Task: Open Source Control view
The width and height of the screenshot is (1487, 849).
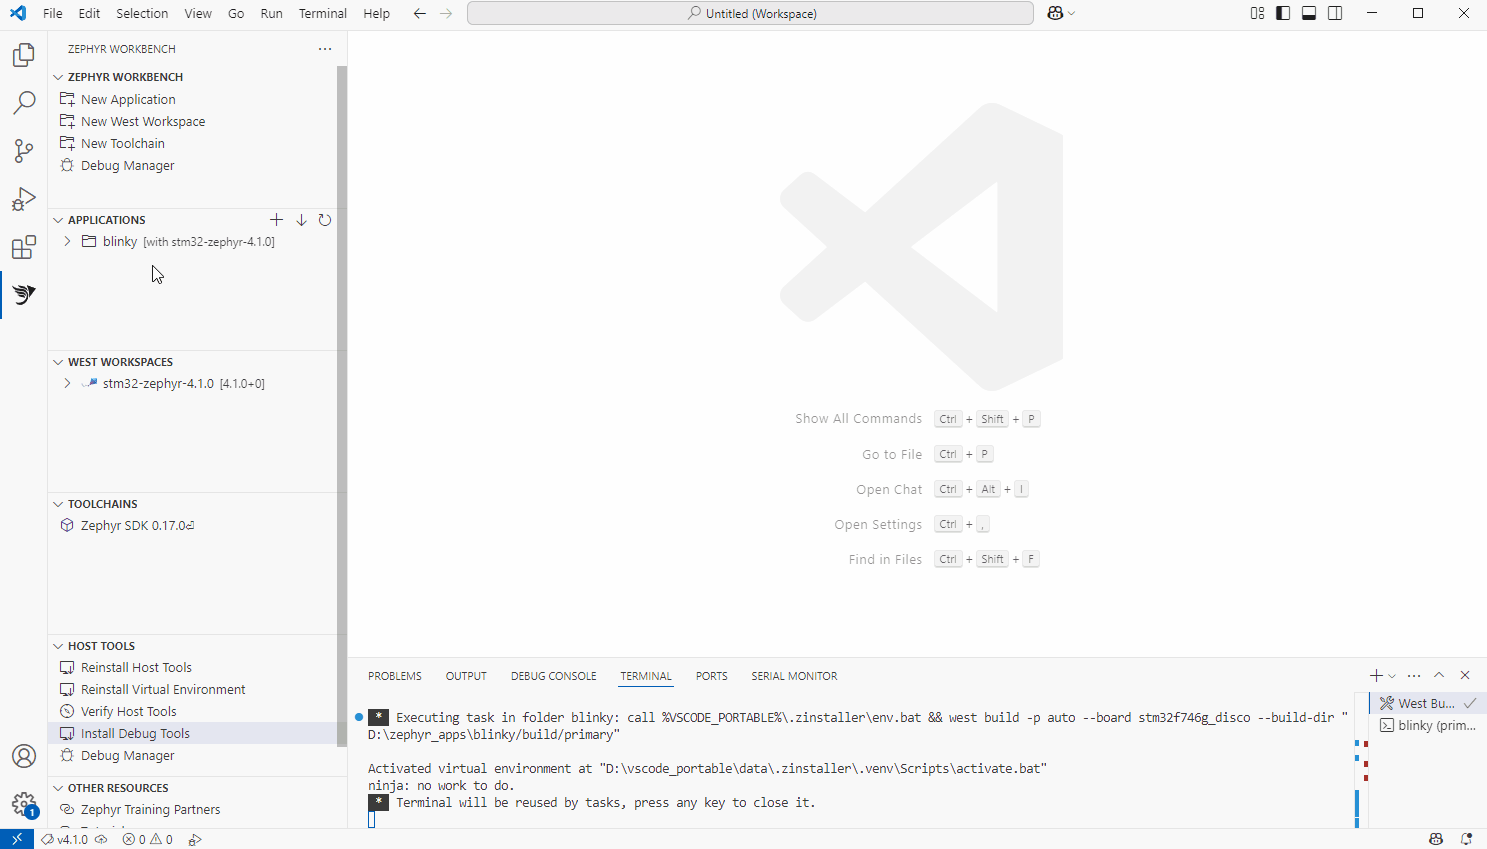Action: click(x=23, y=150)
